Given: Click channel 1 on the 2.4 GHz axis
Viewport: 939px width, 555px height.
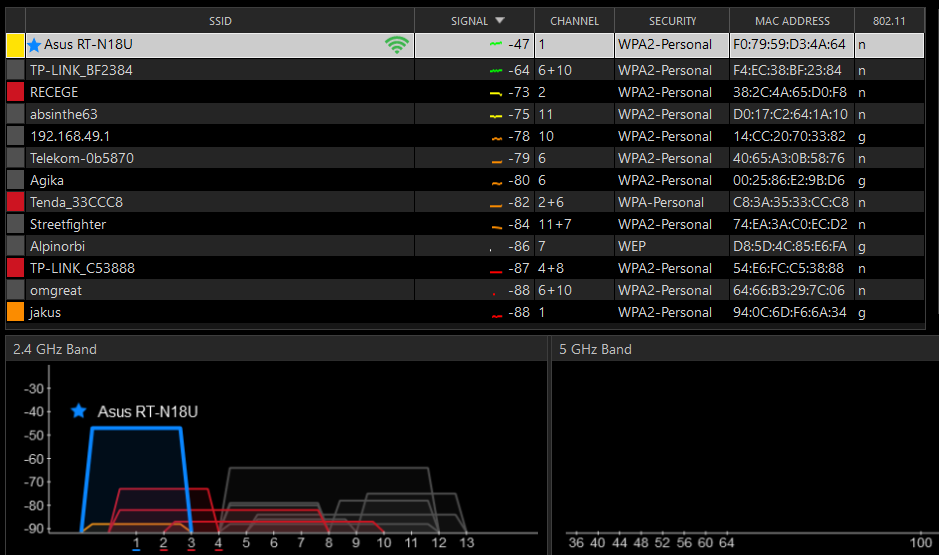Looking at the screenshot, I should (x=136, y=542).
